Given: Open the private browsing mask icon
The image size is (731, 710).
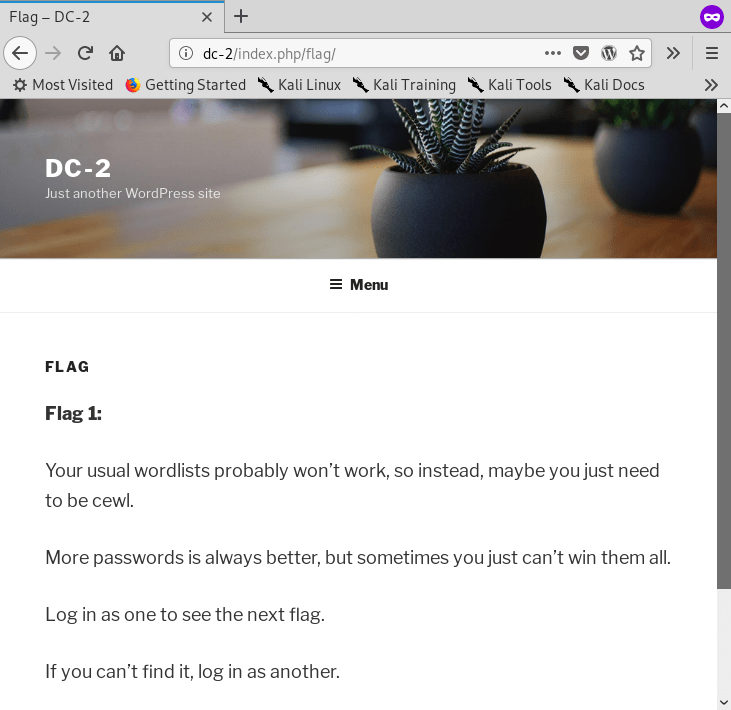Looking at the screenshot, I should click(711, 17).
